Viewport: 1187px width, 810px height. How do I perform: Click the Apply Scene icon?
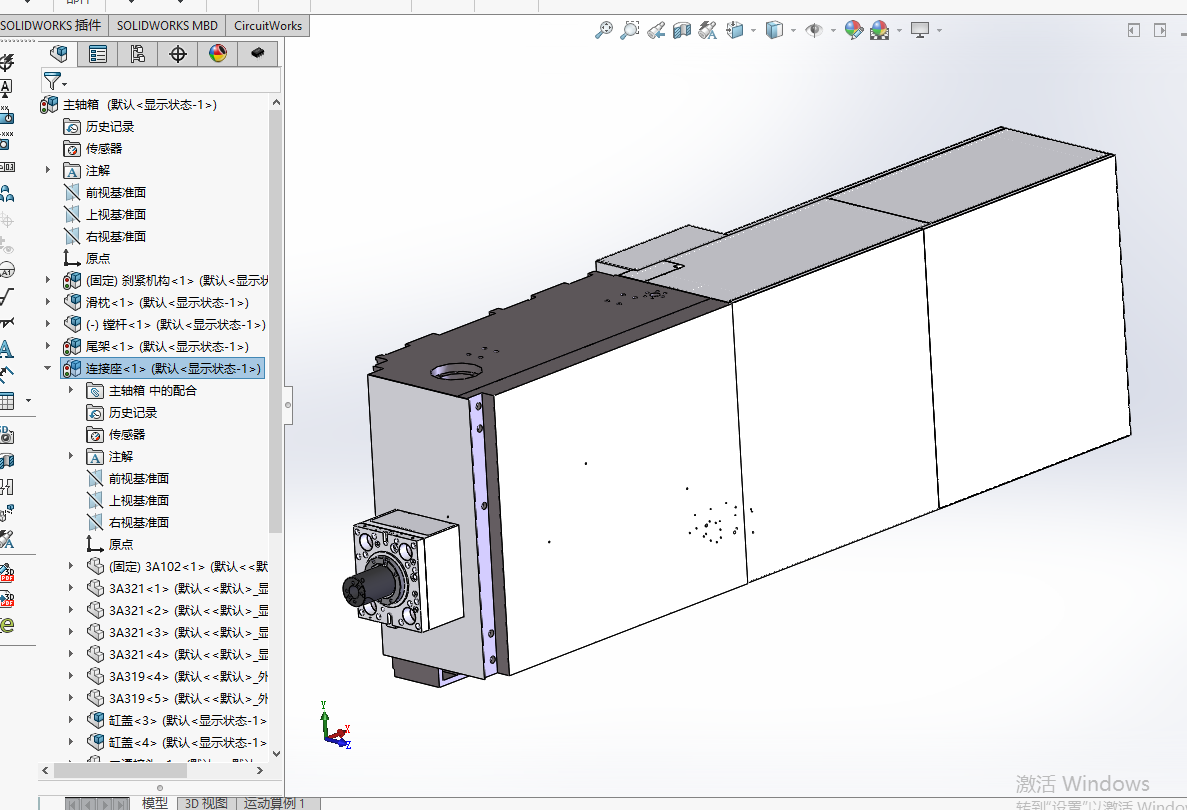pyautogui.click(x=880, y=30)
